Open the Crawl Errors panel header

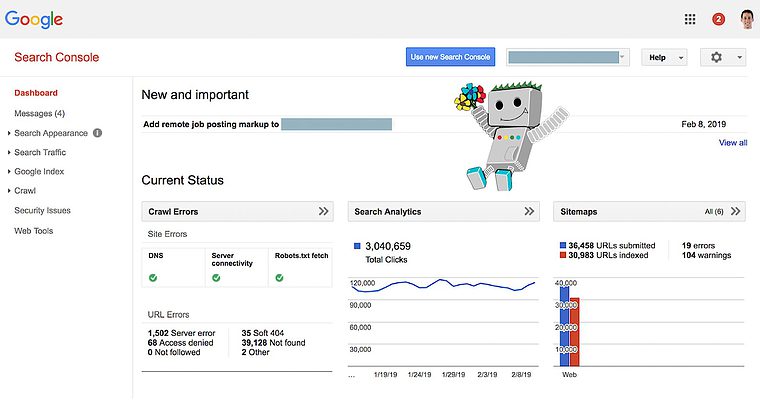[238, 211]
